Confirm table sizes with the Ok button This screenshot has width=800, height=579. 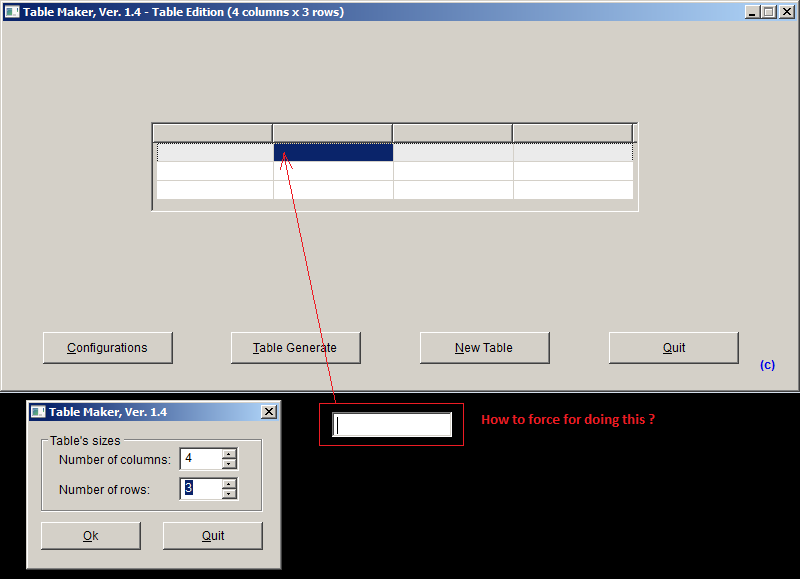90,535
